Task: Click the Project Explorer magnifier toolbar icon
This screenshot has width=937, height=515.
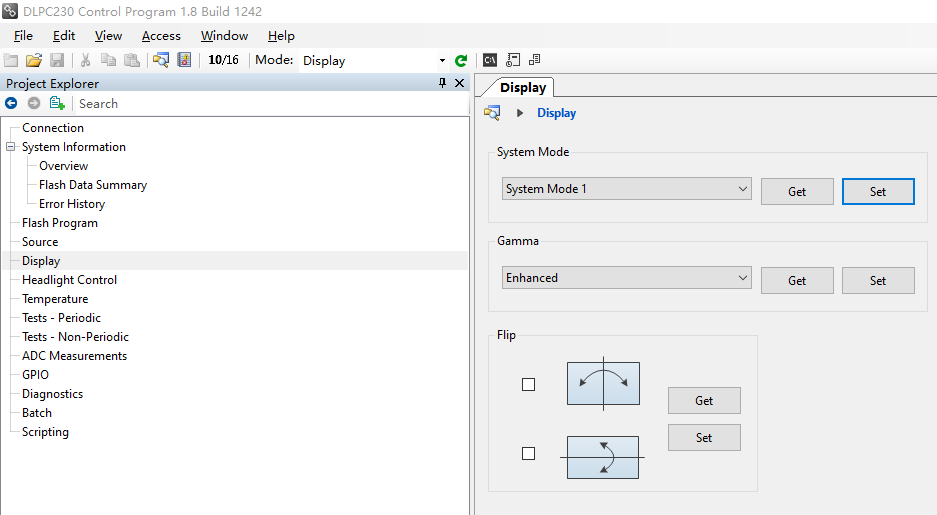Action: click(x=161, y=60)
